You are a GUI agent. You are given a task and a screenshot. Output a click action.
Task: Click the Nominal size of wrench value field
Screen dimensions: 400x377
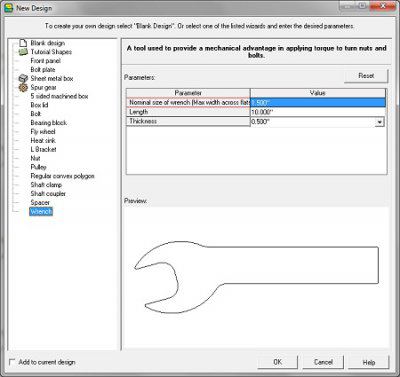(318, 103)
